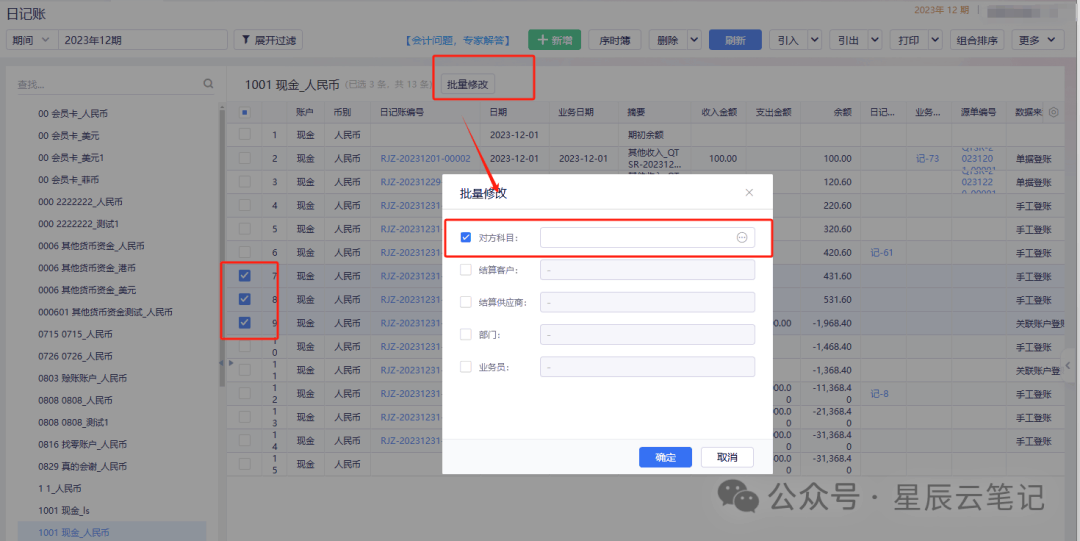1080x541 pixels.
Task: Open journal entry link RJZ-20231201-00002
Action: 425,158
